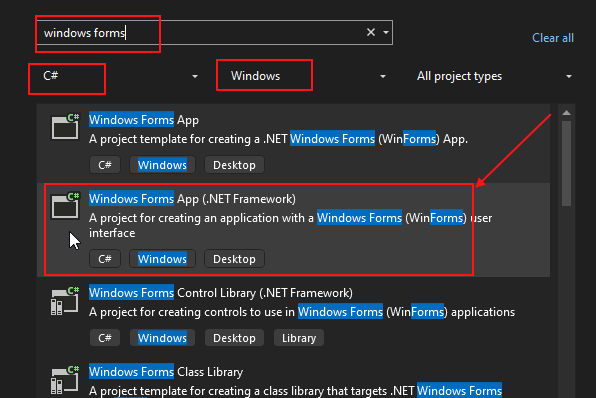The image size is (596, 398).
Task: Select Windows Forms App (.NET Framework) title
Action: 192,199
